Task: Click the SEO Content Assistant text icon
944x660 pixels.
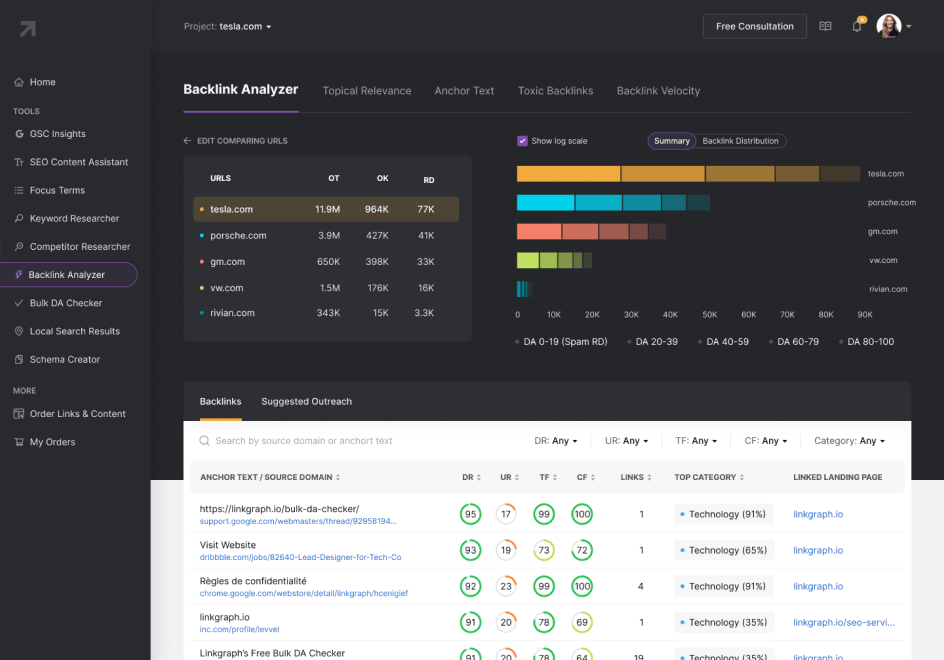Action: 19,162
